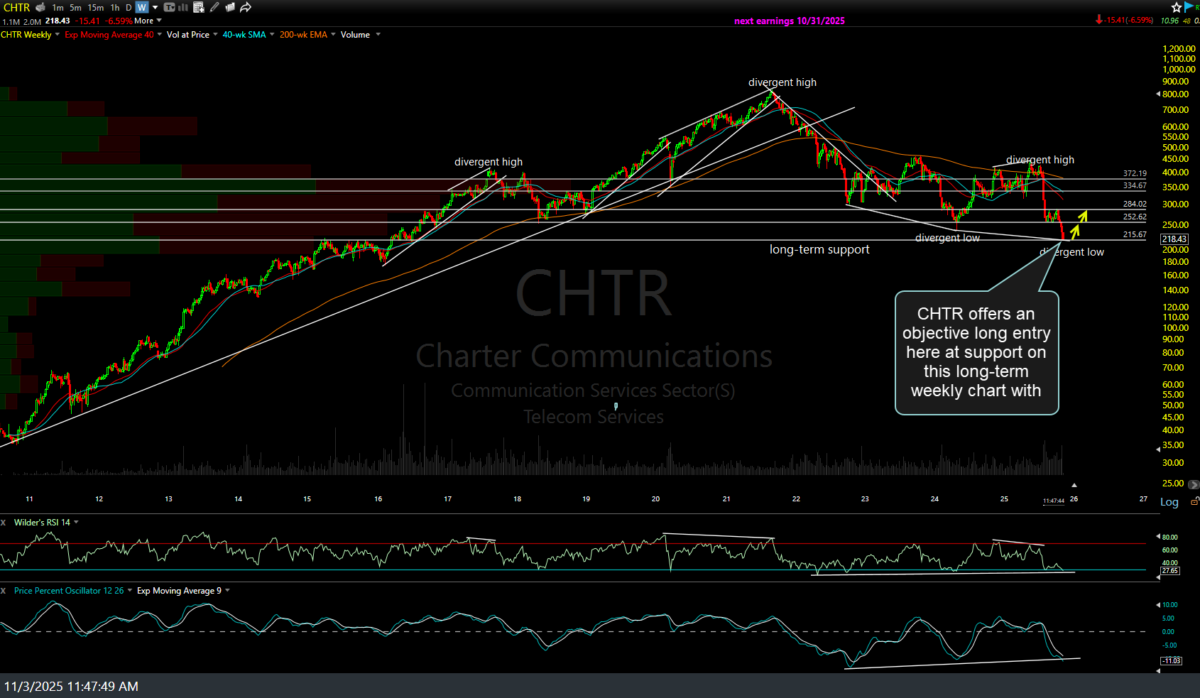Screen dimensions: 1200x698
Task: Click the blue flag icon
Action: [x=1189, y=7]
